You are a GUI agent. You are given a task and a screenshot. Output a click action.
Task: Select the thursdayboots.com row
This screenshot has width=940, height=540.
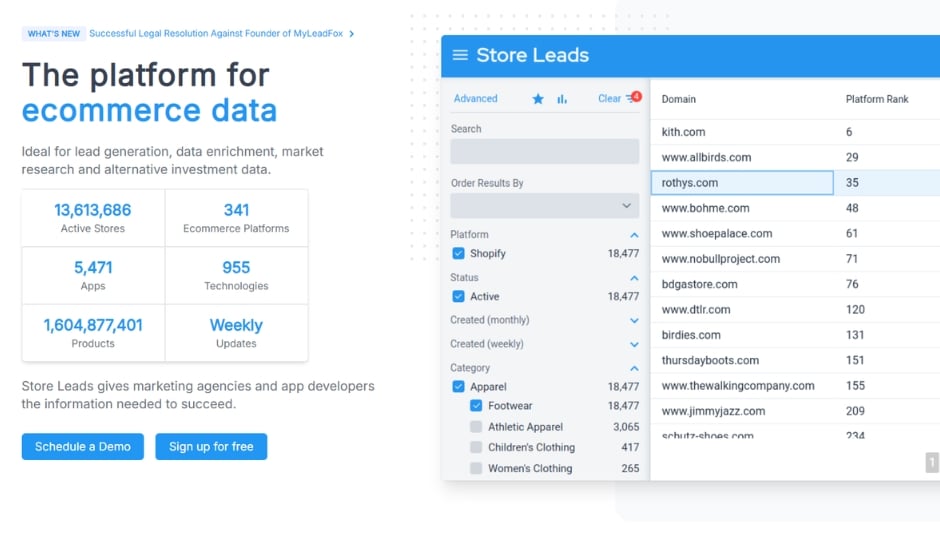pos(795,360)
